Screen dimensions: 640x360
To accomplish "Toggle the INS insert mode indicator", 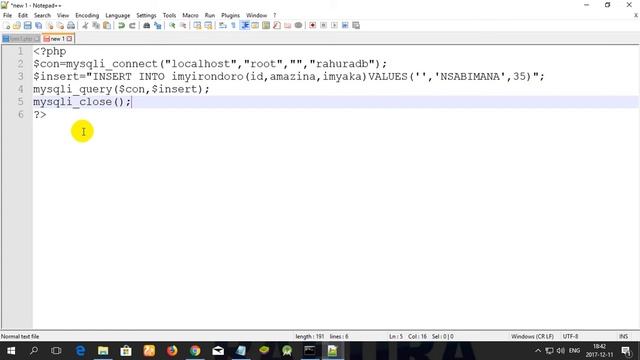I will [x=623, y=336].
